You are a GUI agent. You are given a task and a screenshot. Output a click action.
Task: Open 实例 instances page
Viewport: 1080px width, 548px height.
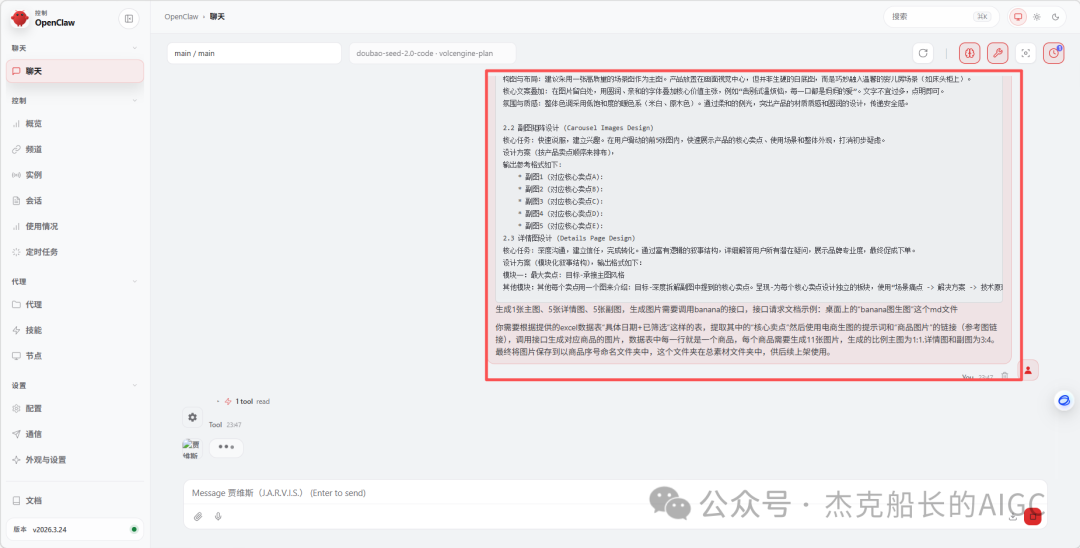coord(75,175)
